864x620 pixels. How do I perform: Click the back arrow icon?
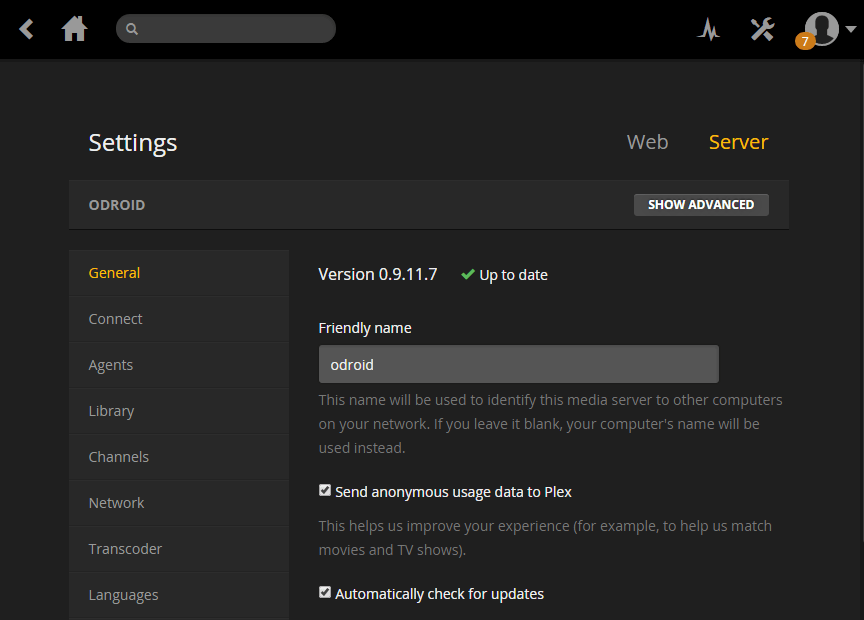tap(27, 29)
